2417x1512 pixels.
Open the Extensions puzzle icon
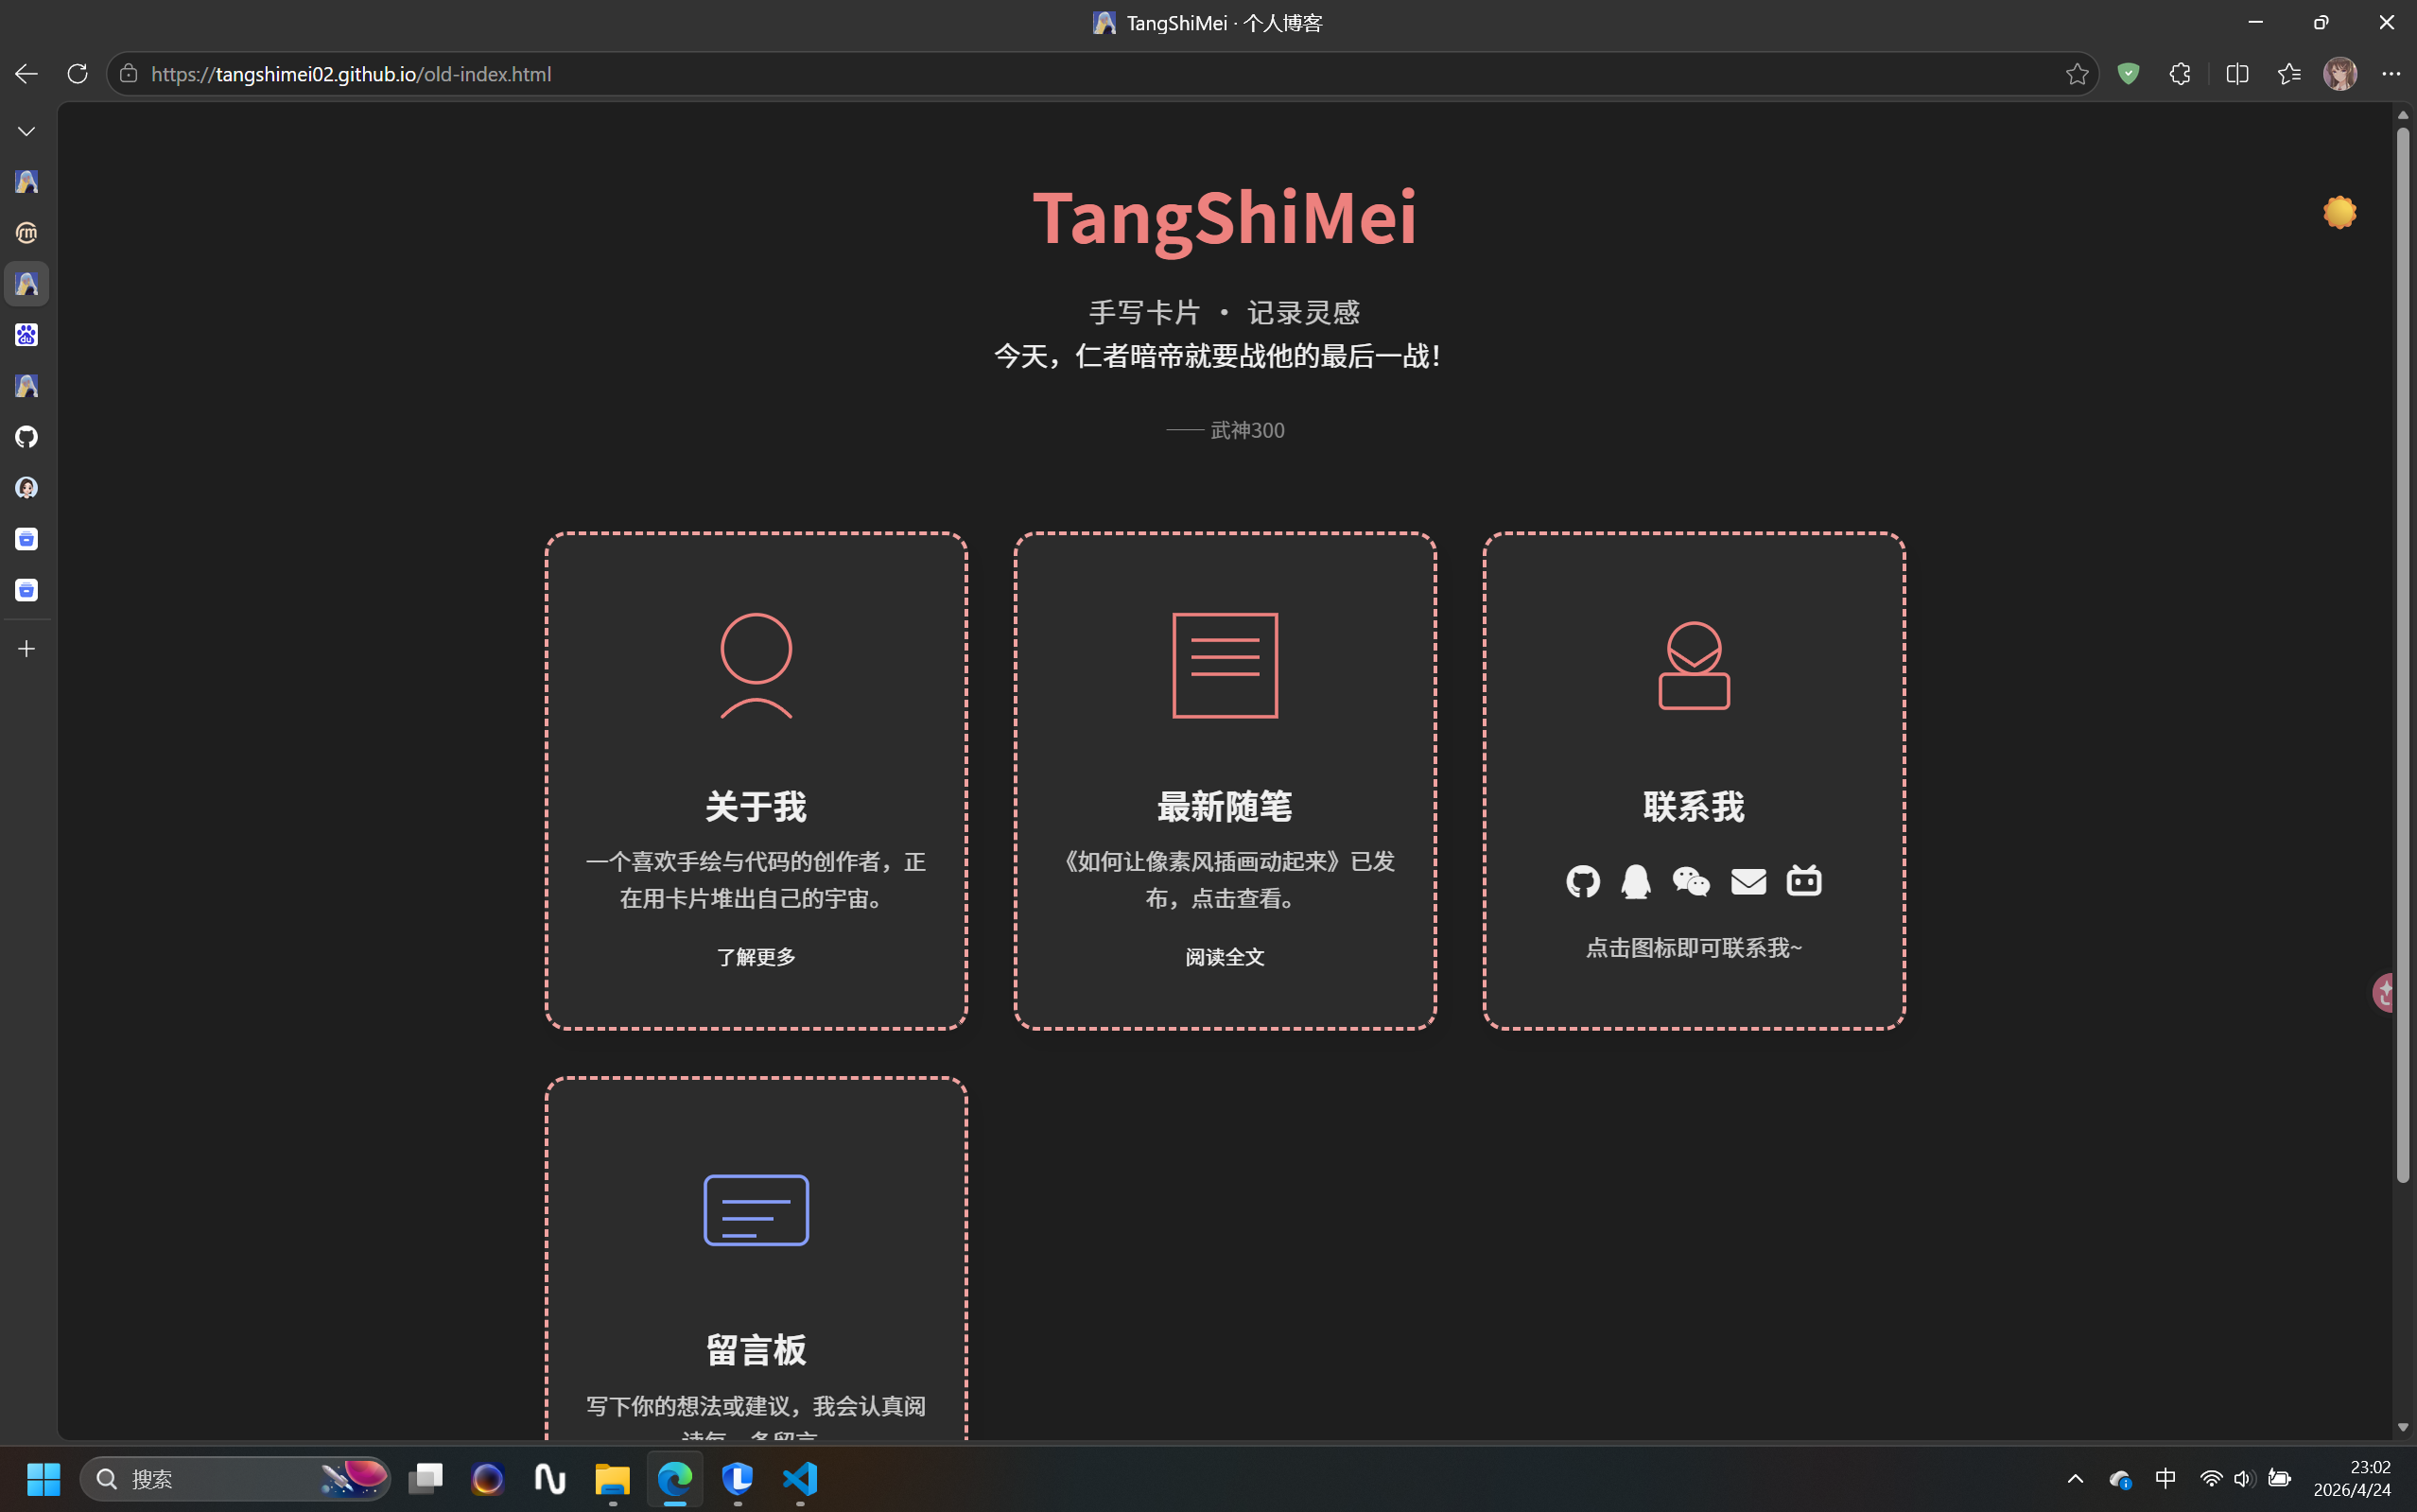coord(2180,74)
